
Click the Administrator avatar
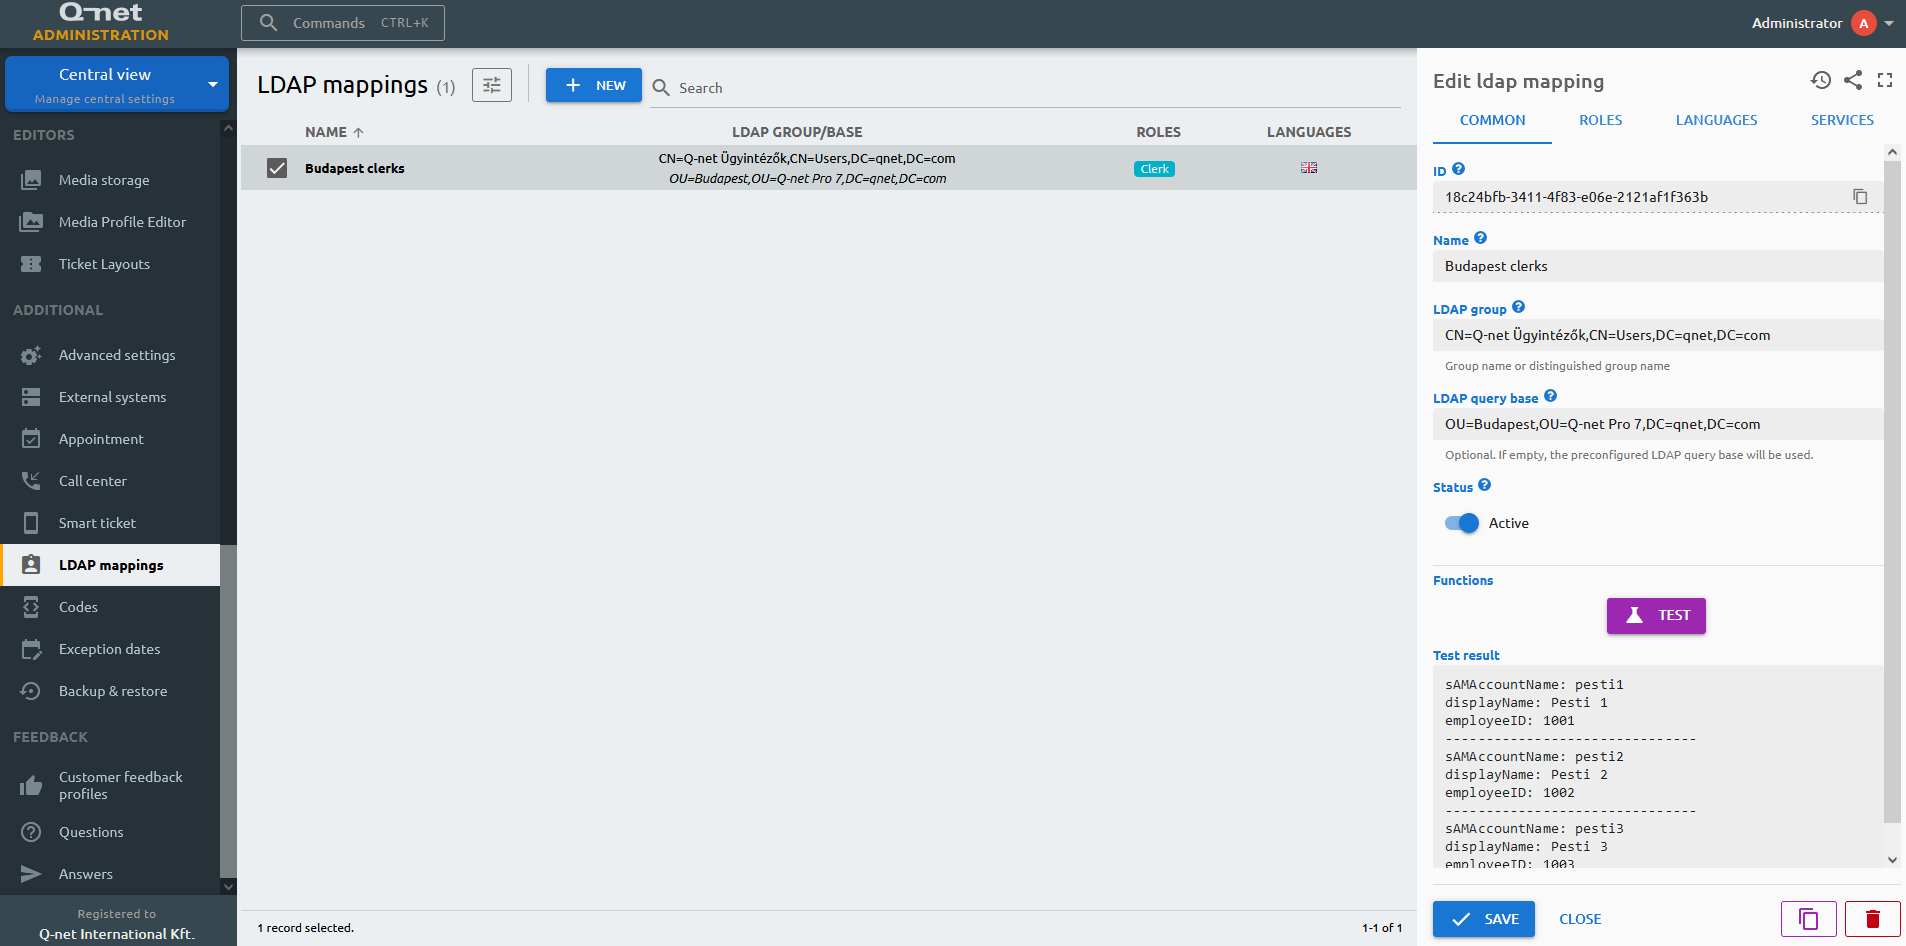[1864, 23]
